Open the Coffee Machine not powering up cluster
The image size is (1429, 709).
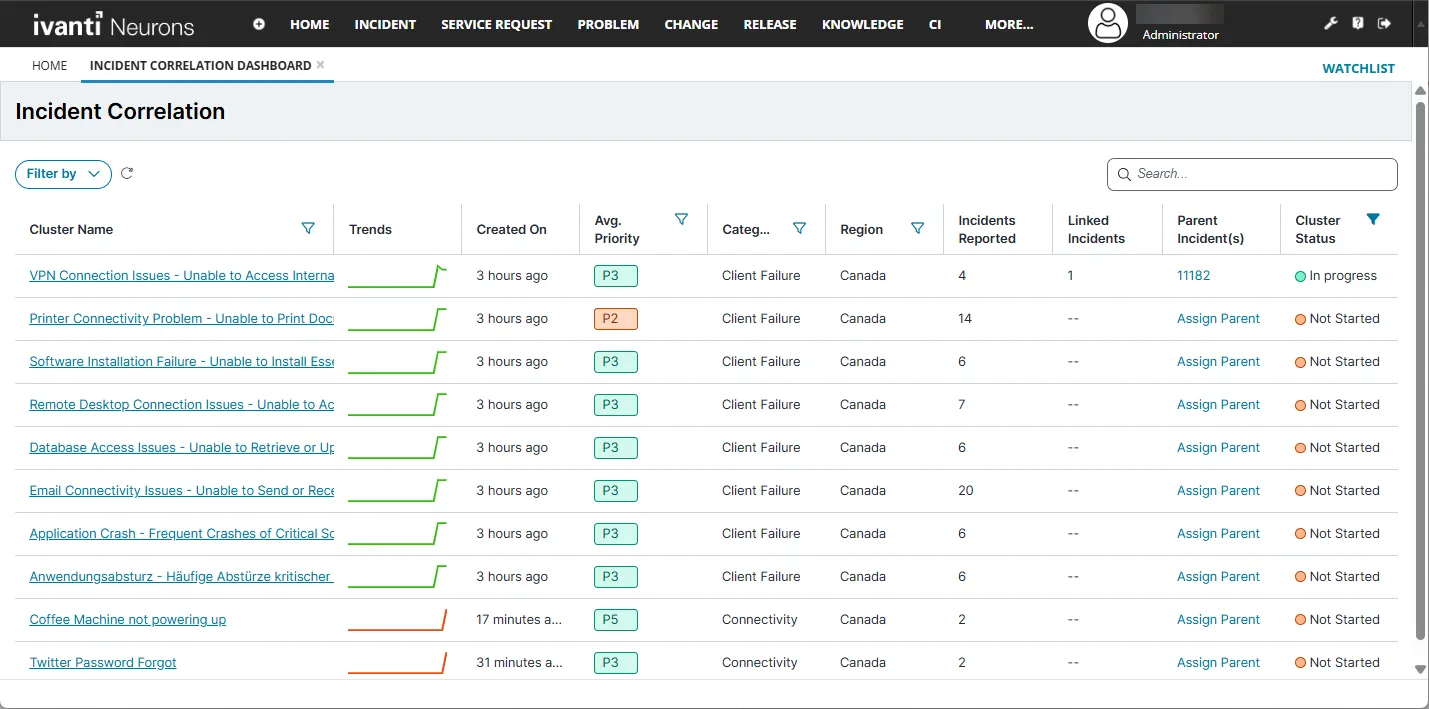128,620
